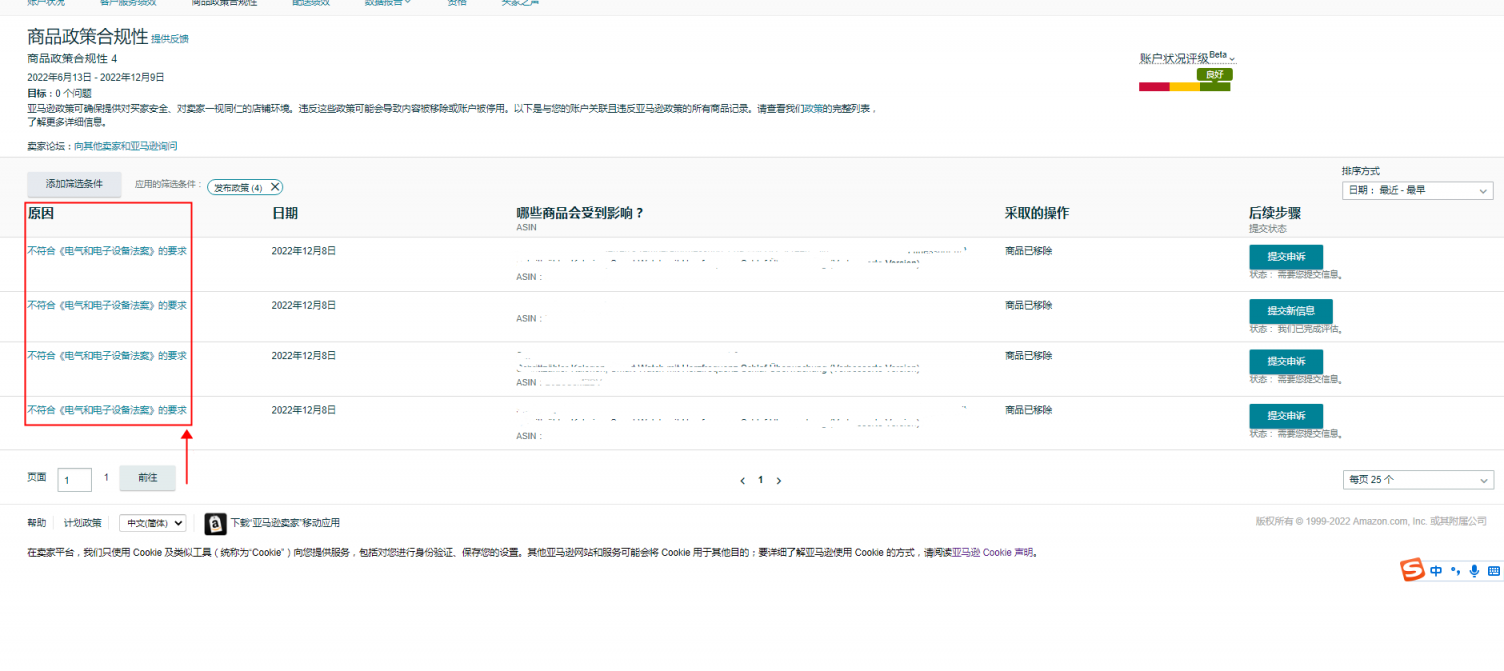Click the Amazon Seller app icon
Screen dimensions: 1504x671
coord(215,524)
